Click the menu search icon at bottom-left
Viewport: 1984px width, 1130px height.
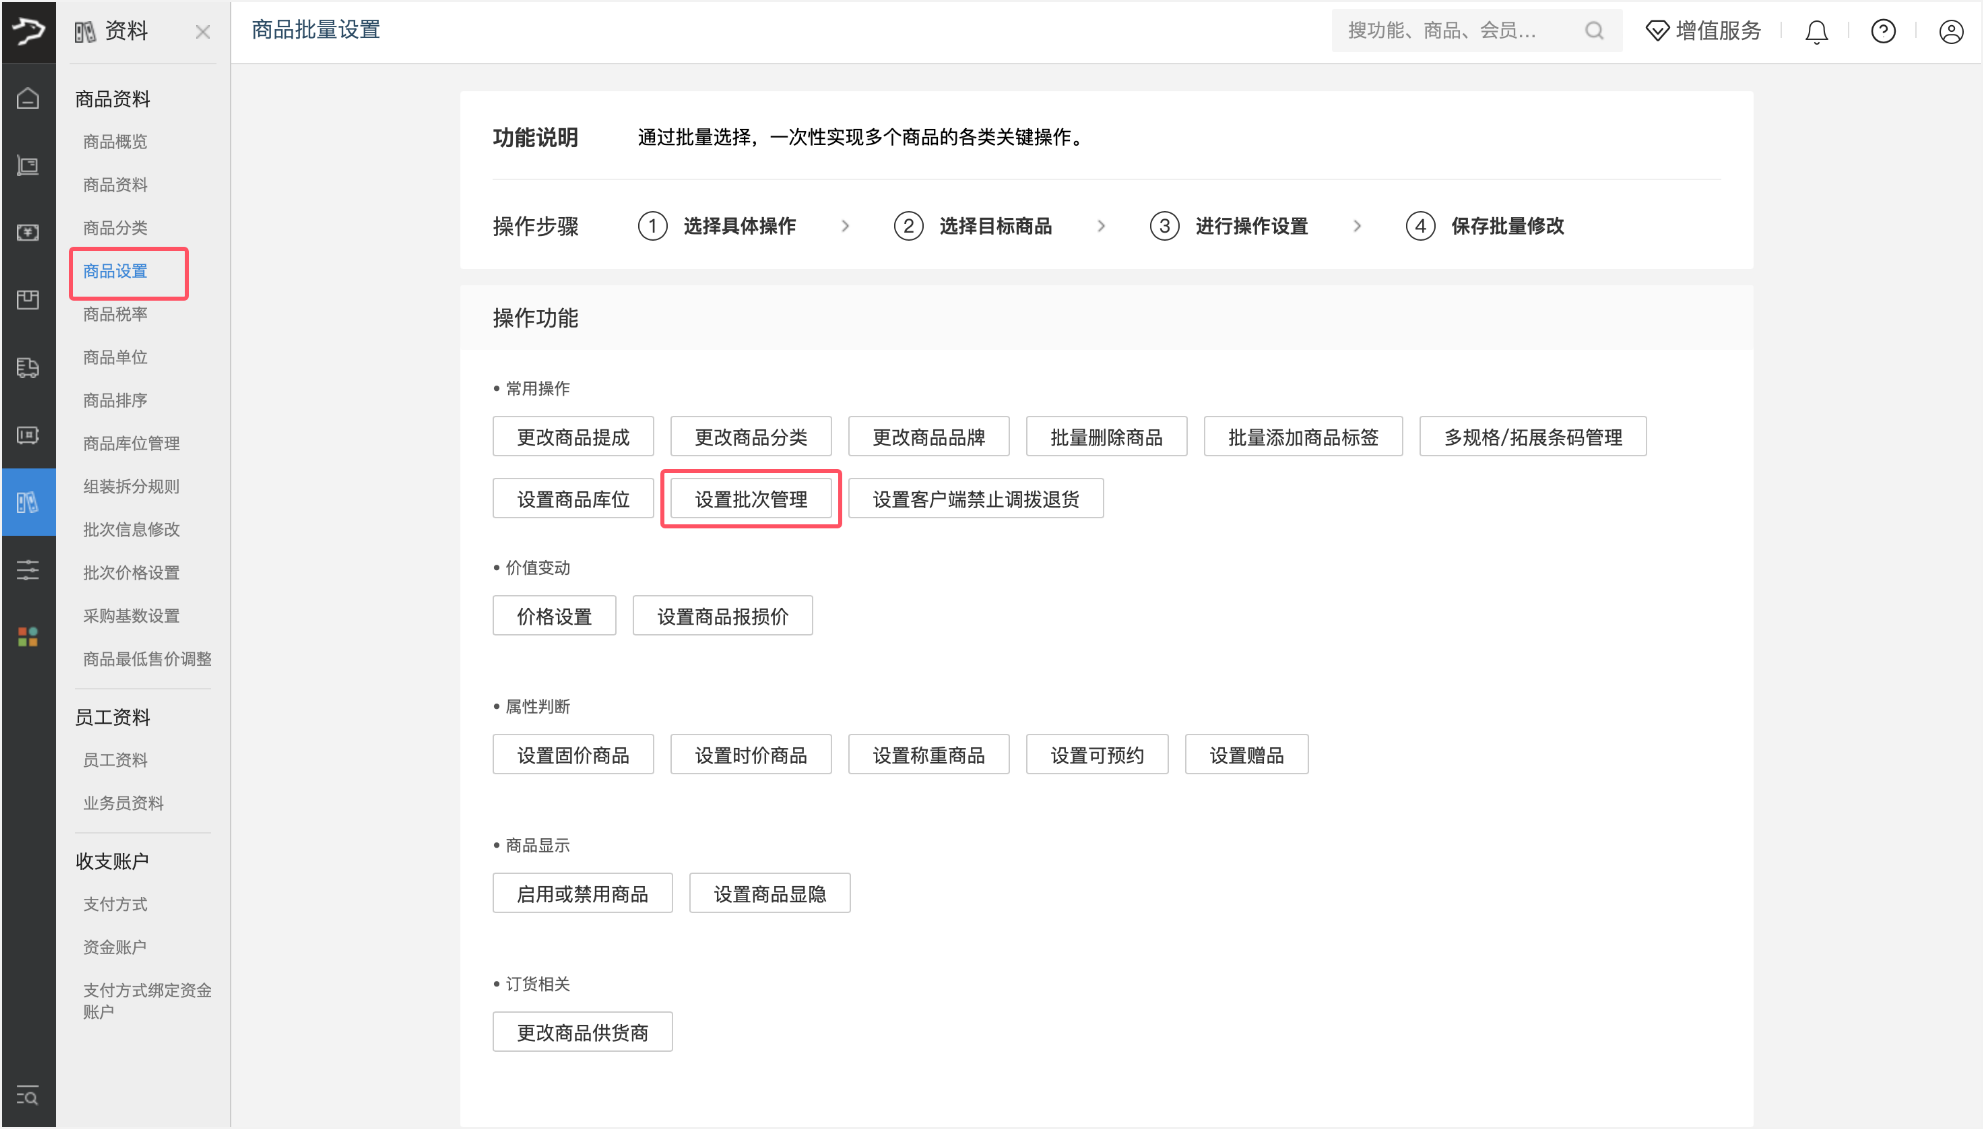(x=28, y=1096)
